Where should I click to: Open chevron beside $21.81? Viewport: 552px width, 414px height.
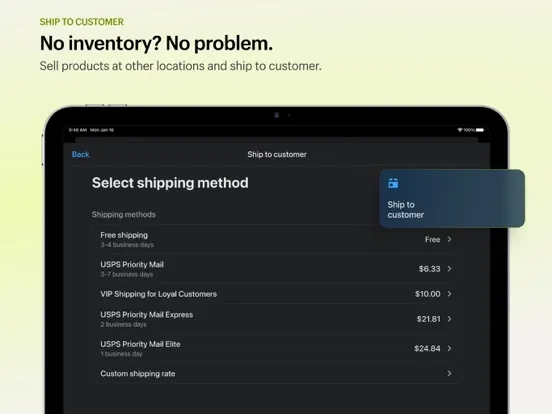(449, 319)
